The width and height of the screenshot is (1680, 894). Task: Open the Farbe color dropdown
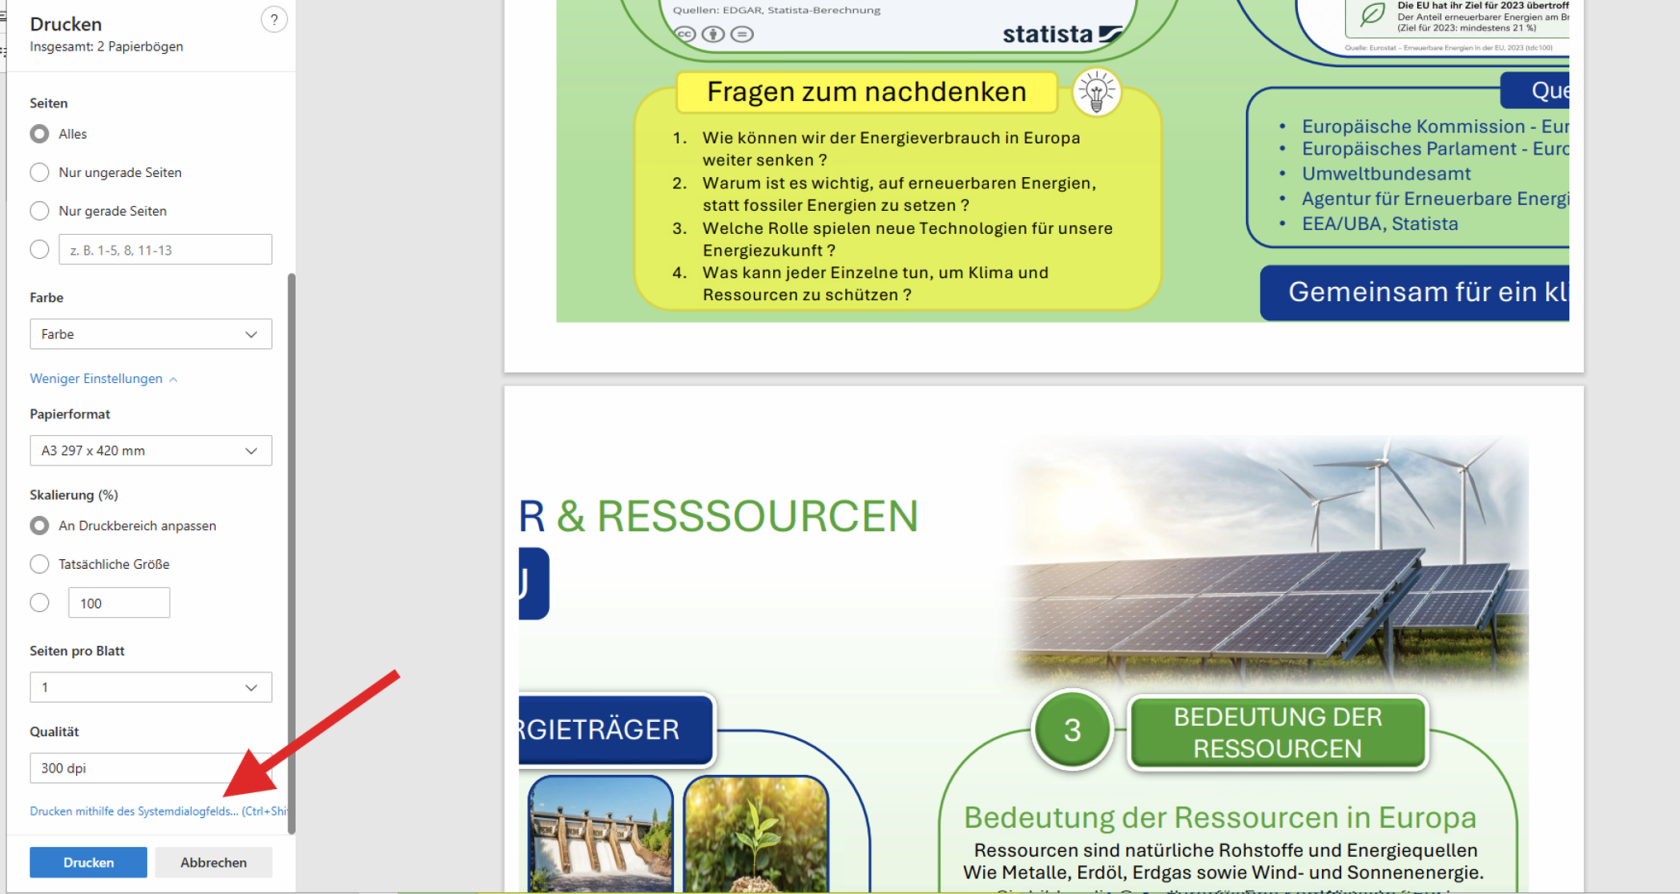coord(151,334)
